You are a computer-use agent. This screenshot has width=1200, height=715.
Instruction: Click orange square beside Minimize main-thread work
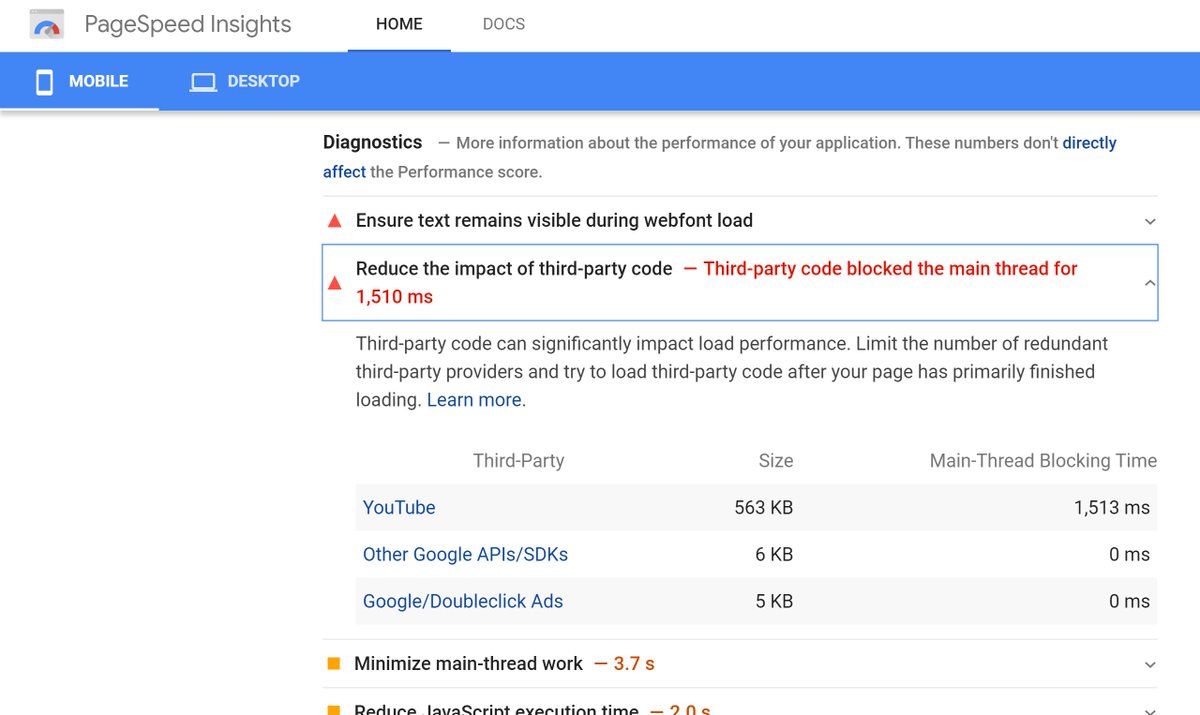pyautogui.click(x=334, y=663)
